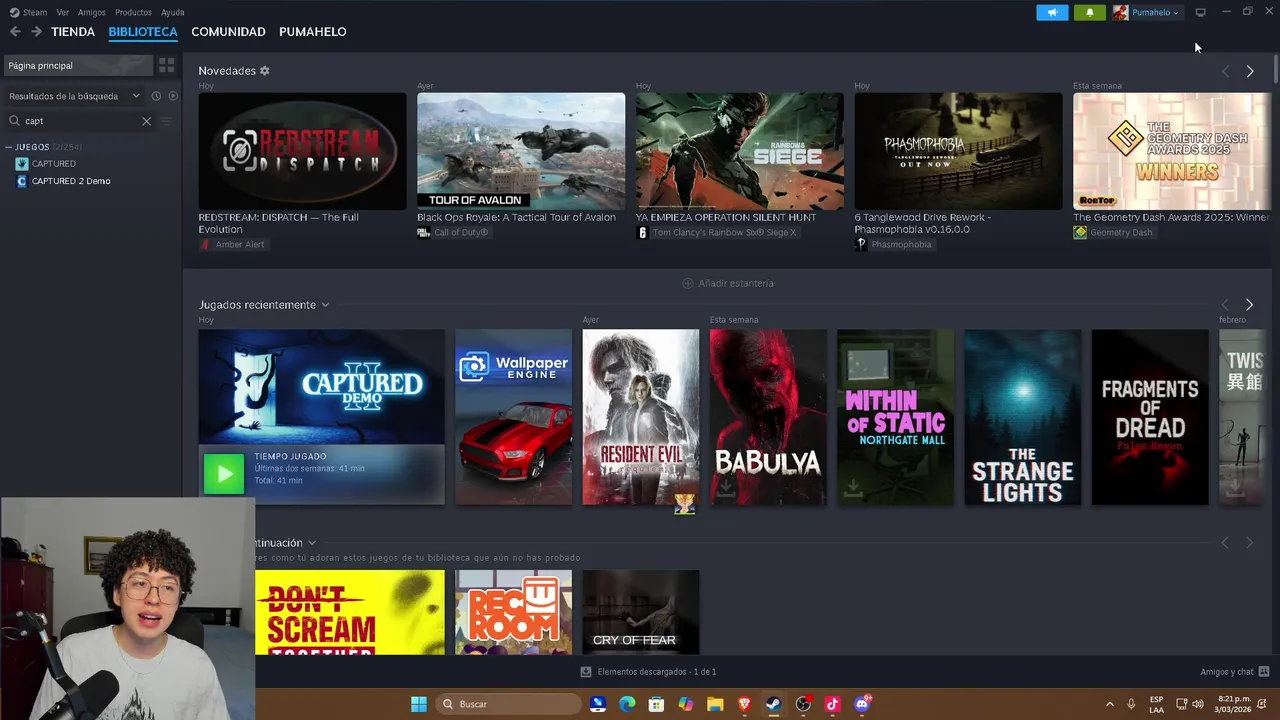The image size is (1280, 720).
Task: Open the Amigos menu
Action: (x=92, y=12)
